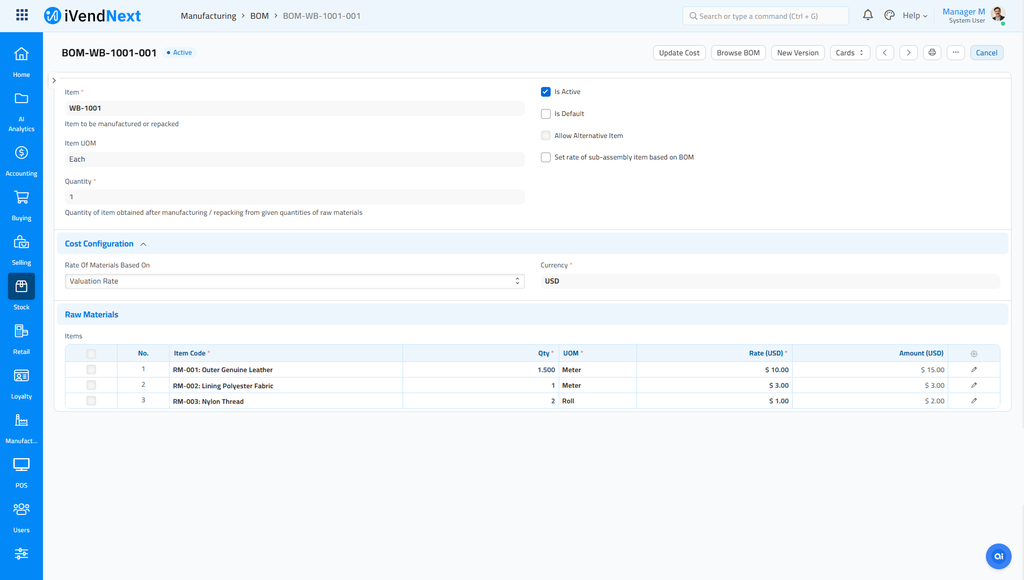1024x580 pixels.
Task: Edit the Lining Polyester Fabric row
Action: (x=974, y=385)
